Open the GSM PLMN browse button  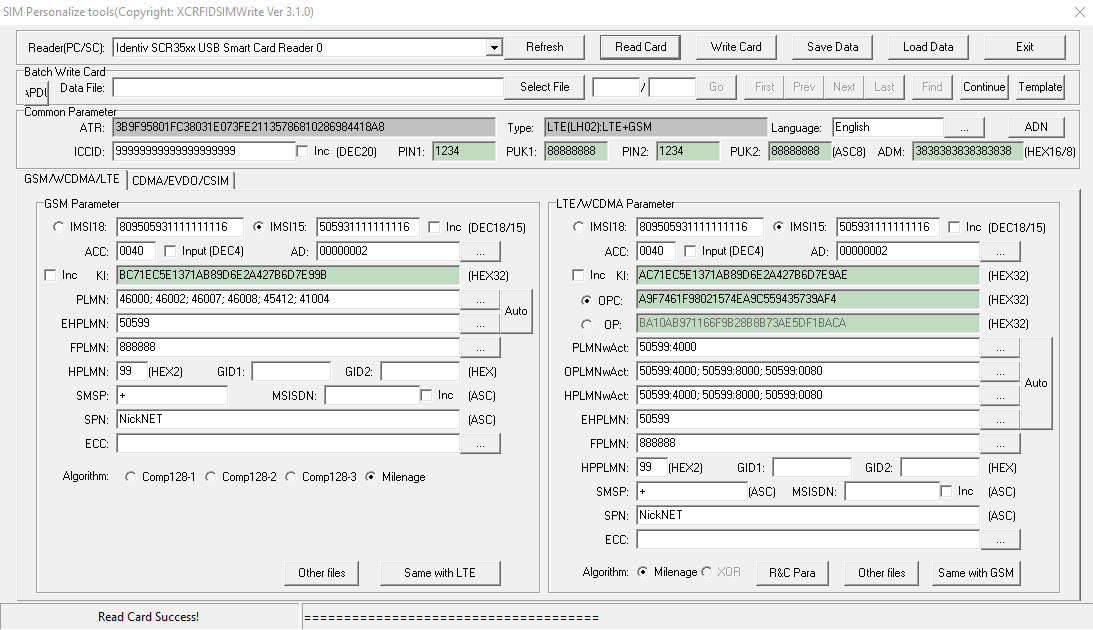coord(480,300)
